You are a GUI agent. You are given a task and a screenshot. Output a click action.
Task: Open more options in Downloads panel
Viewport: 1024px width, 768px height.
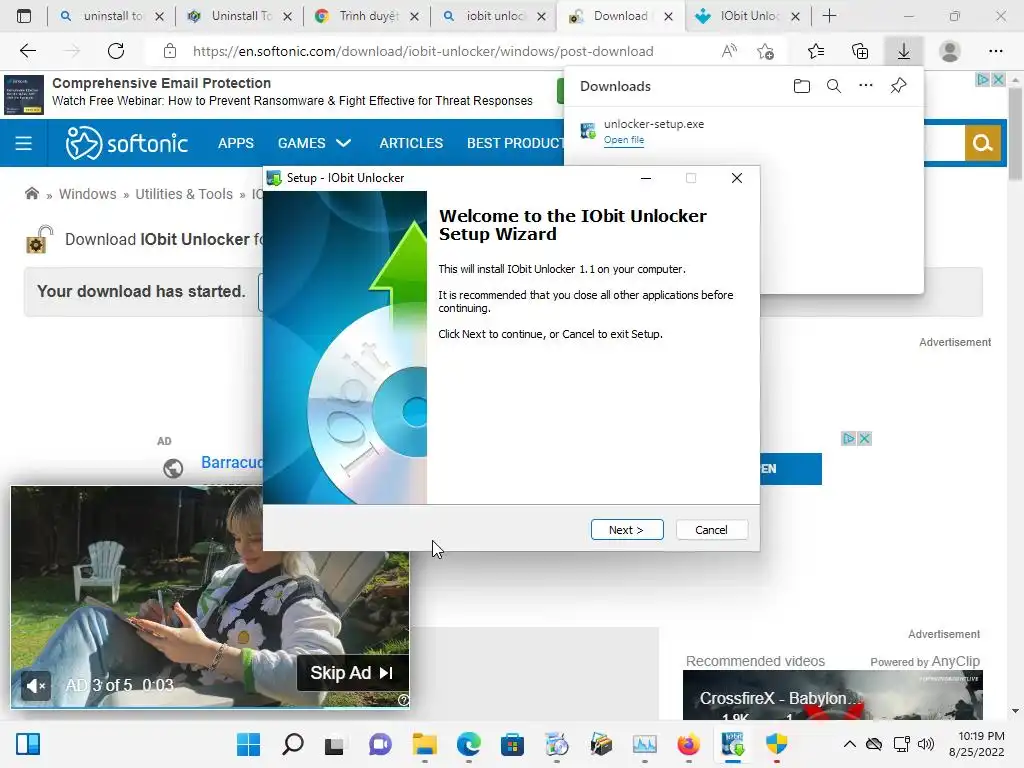866,86
